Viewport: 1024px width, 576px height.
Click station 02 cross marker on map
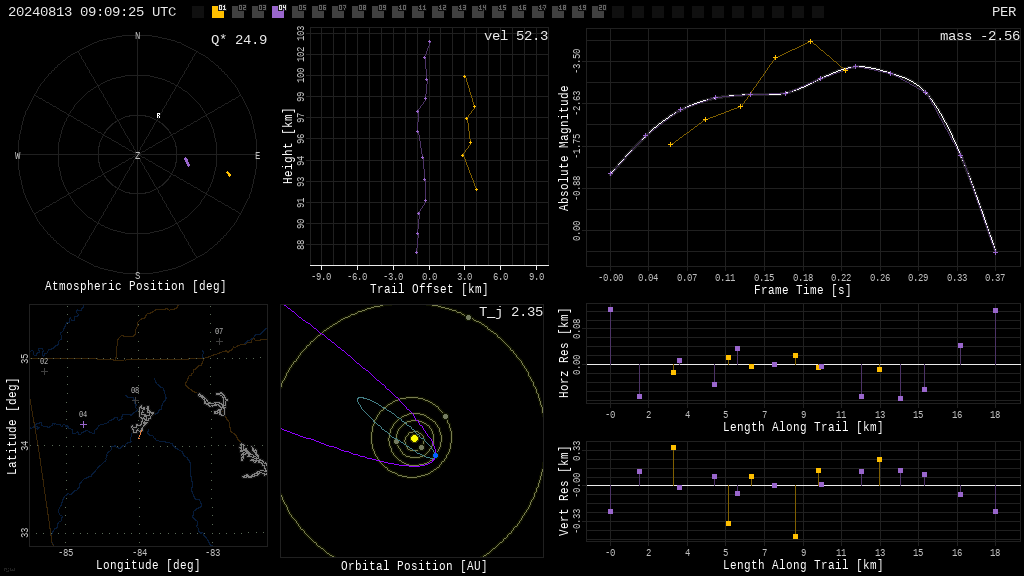click(44, 372)
